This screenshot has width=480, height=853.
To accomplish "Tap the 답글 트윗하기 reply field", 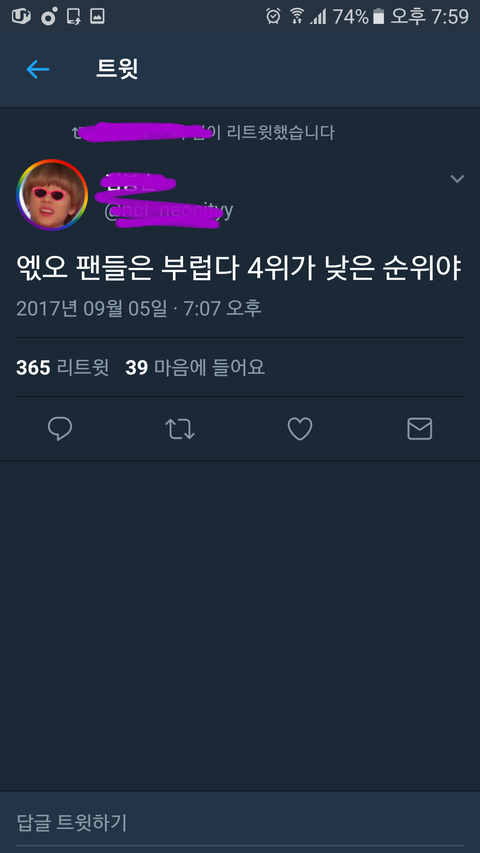I will point(240,822).
